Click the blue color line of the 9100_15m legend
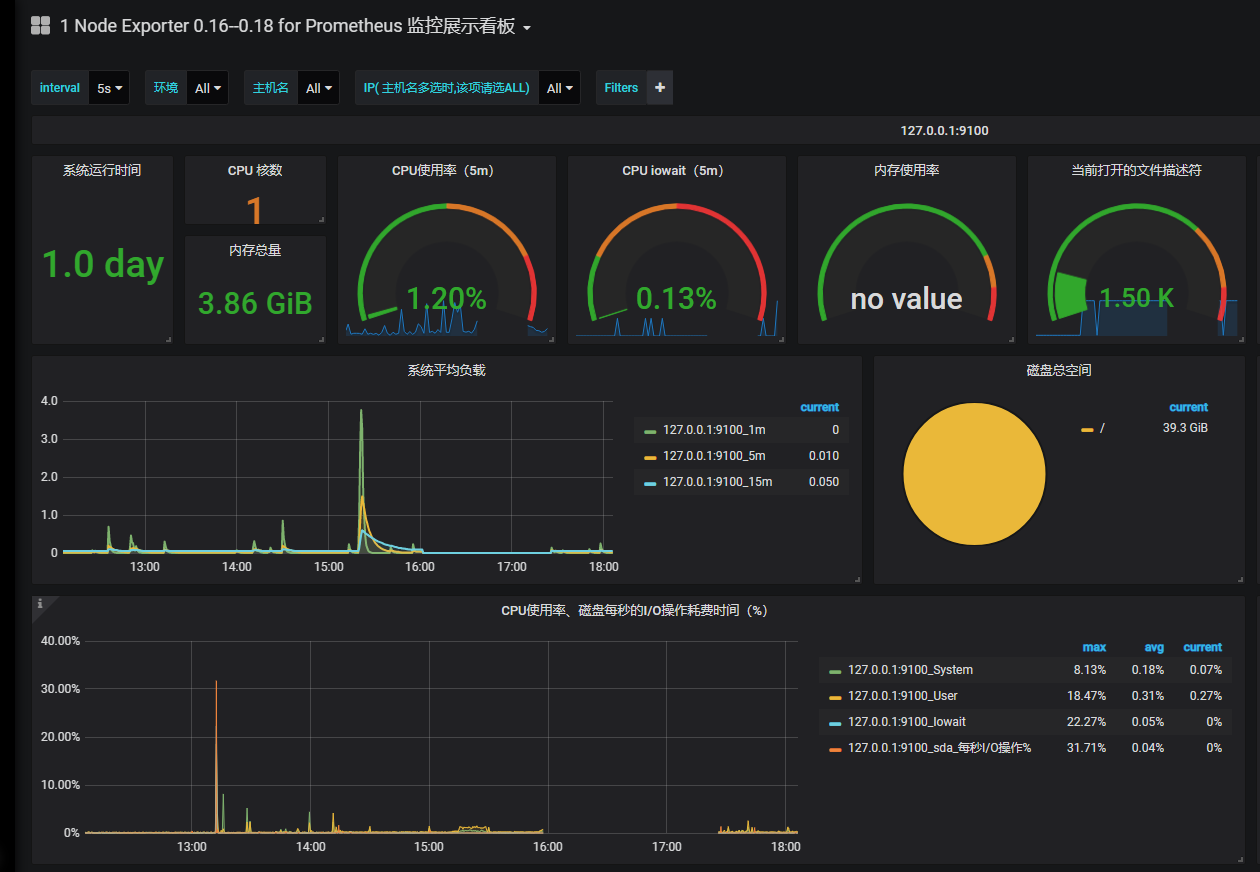The image size is (1260, 872). pyautogui.click(x=650, y=483)
